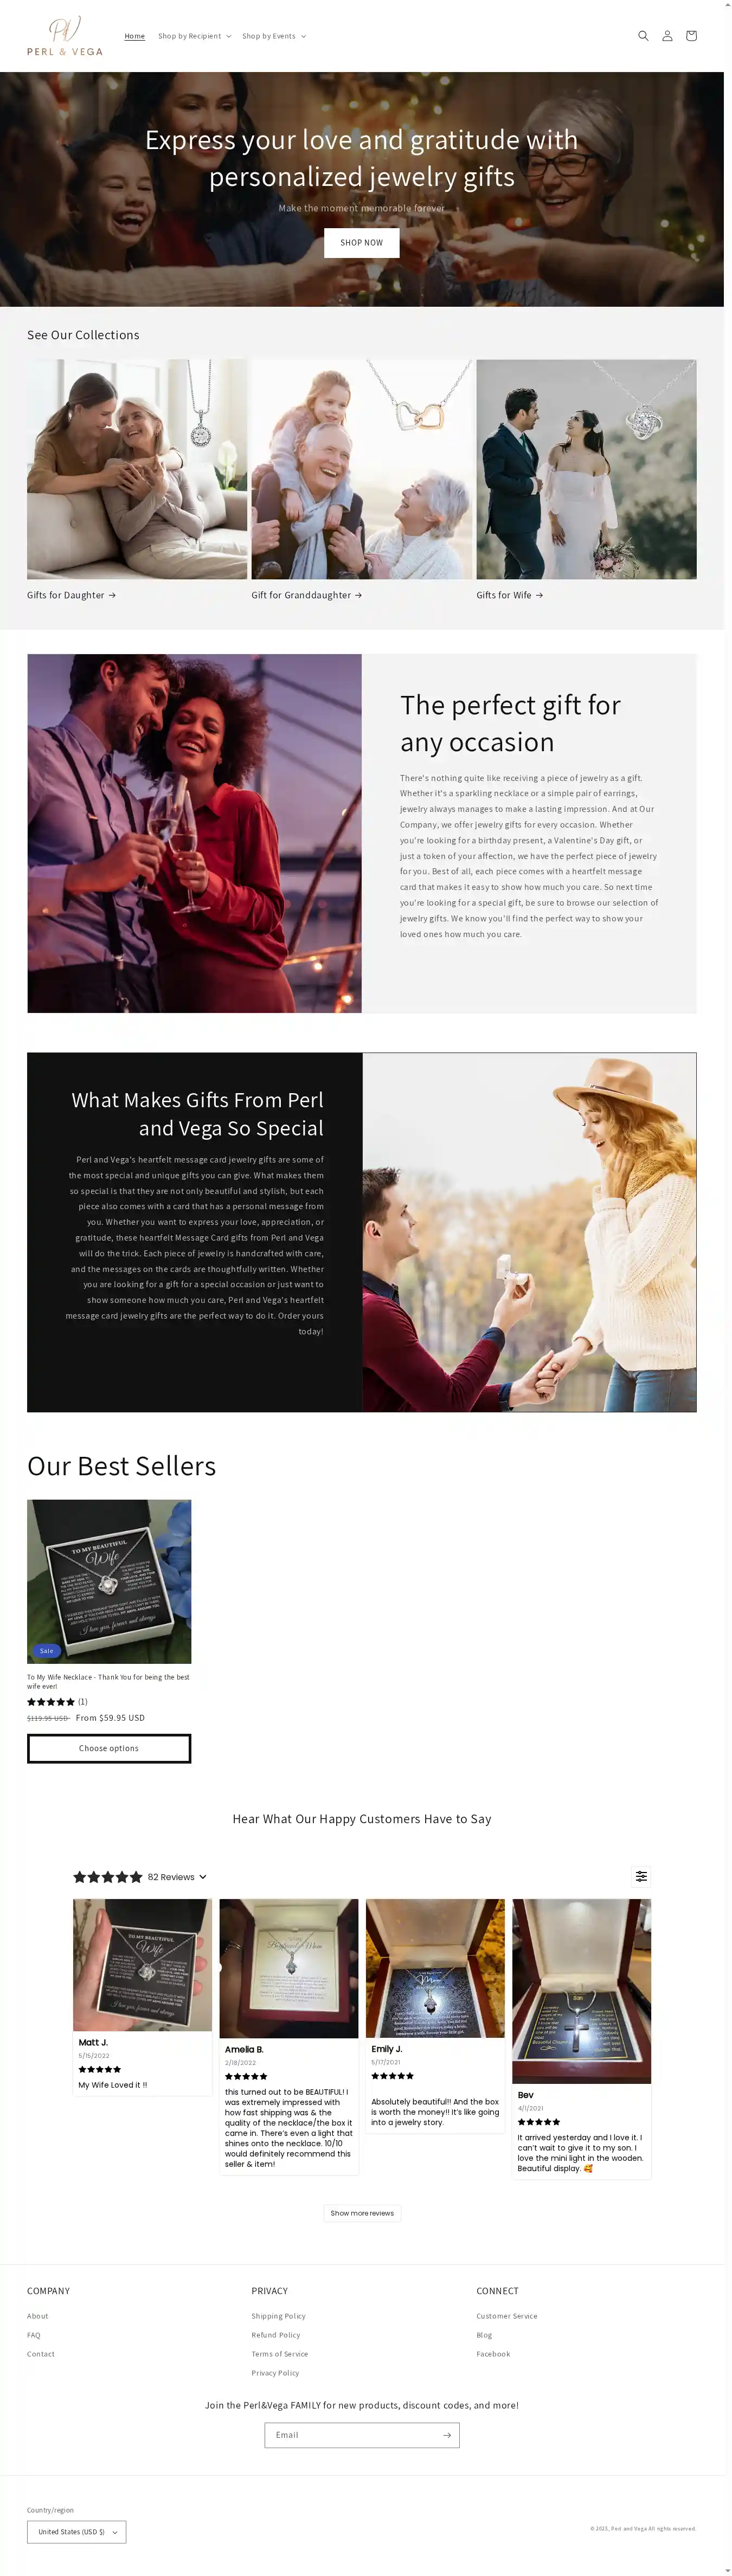
Task: Expand the Shop by Recipient menu
Action: click(194, 36)
